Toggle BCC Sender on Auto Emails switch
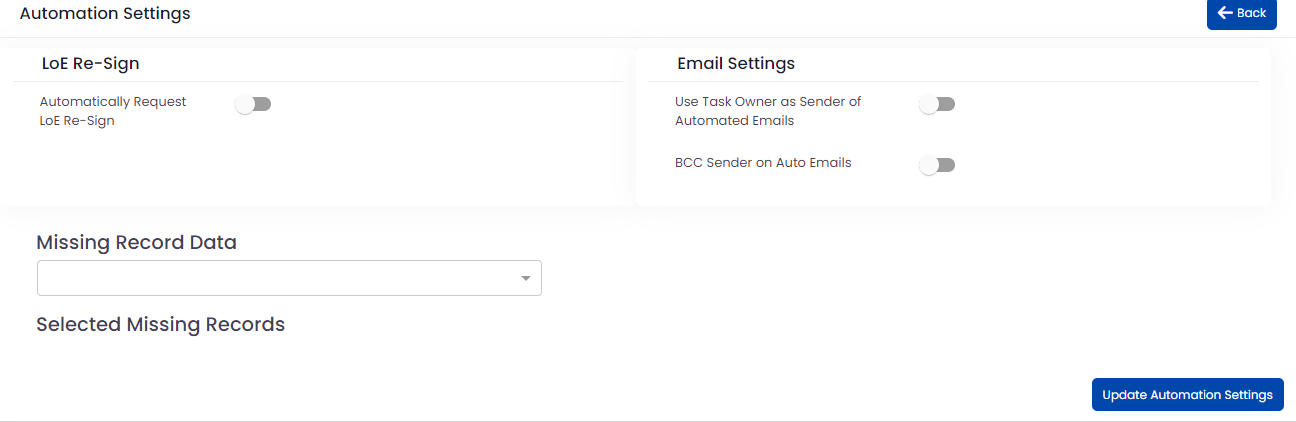This screenshot has height=422, width=1296. point(937,165)
